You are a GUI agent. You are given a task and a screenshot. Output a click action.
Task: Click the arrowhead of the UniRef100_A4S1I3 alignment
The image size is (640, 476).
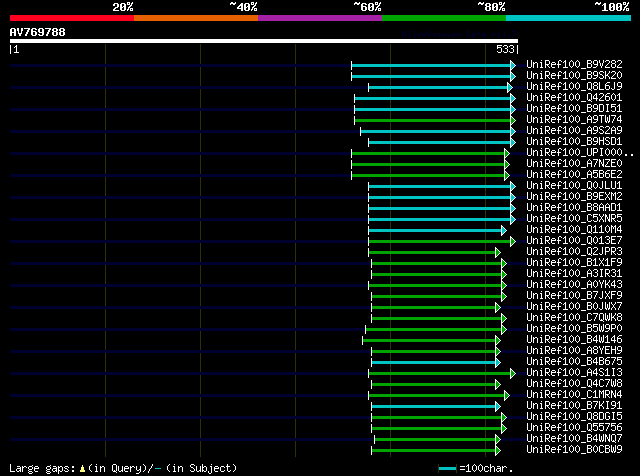click(x=513, y=374)
